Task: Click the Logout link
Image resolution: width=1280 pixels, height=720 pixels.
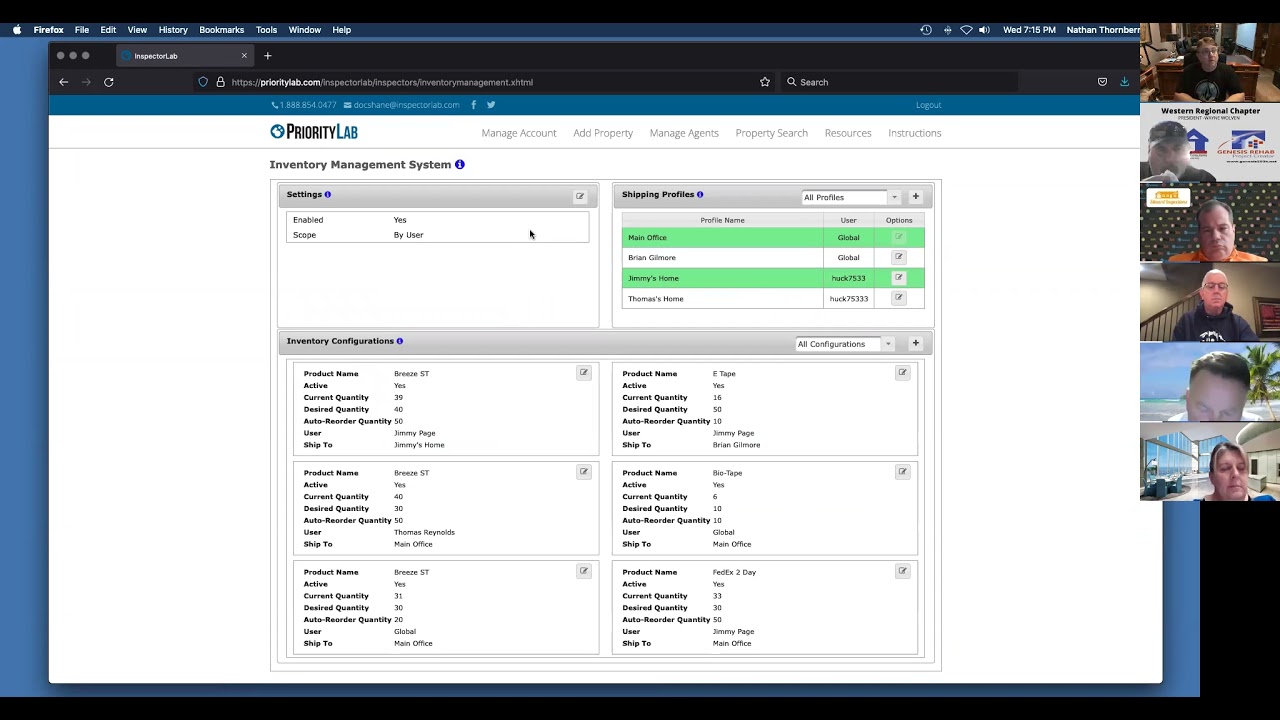Action: click(x=929, y=105)
